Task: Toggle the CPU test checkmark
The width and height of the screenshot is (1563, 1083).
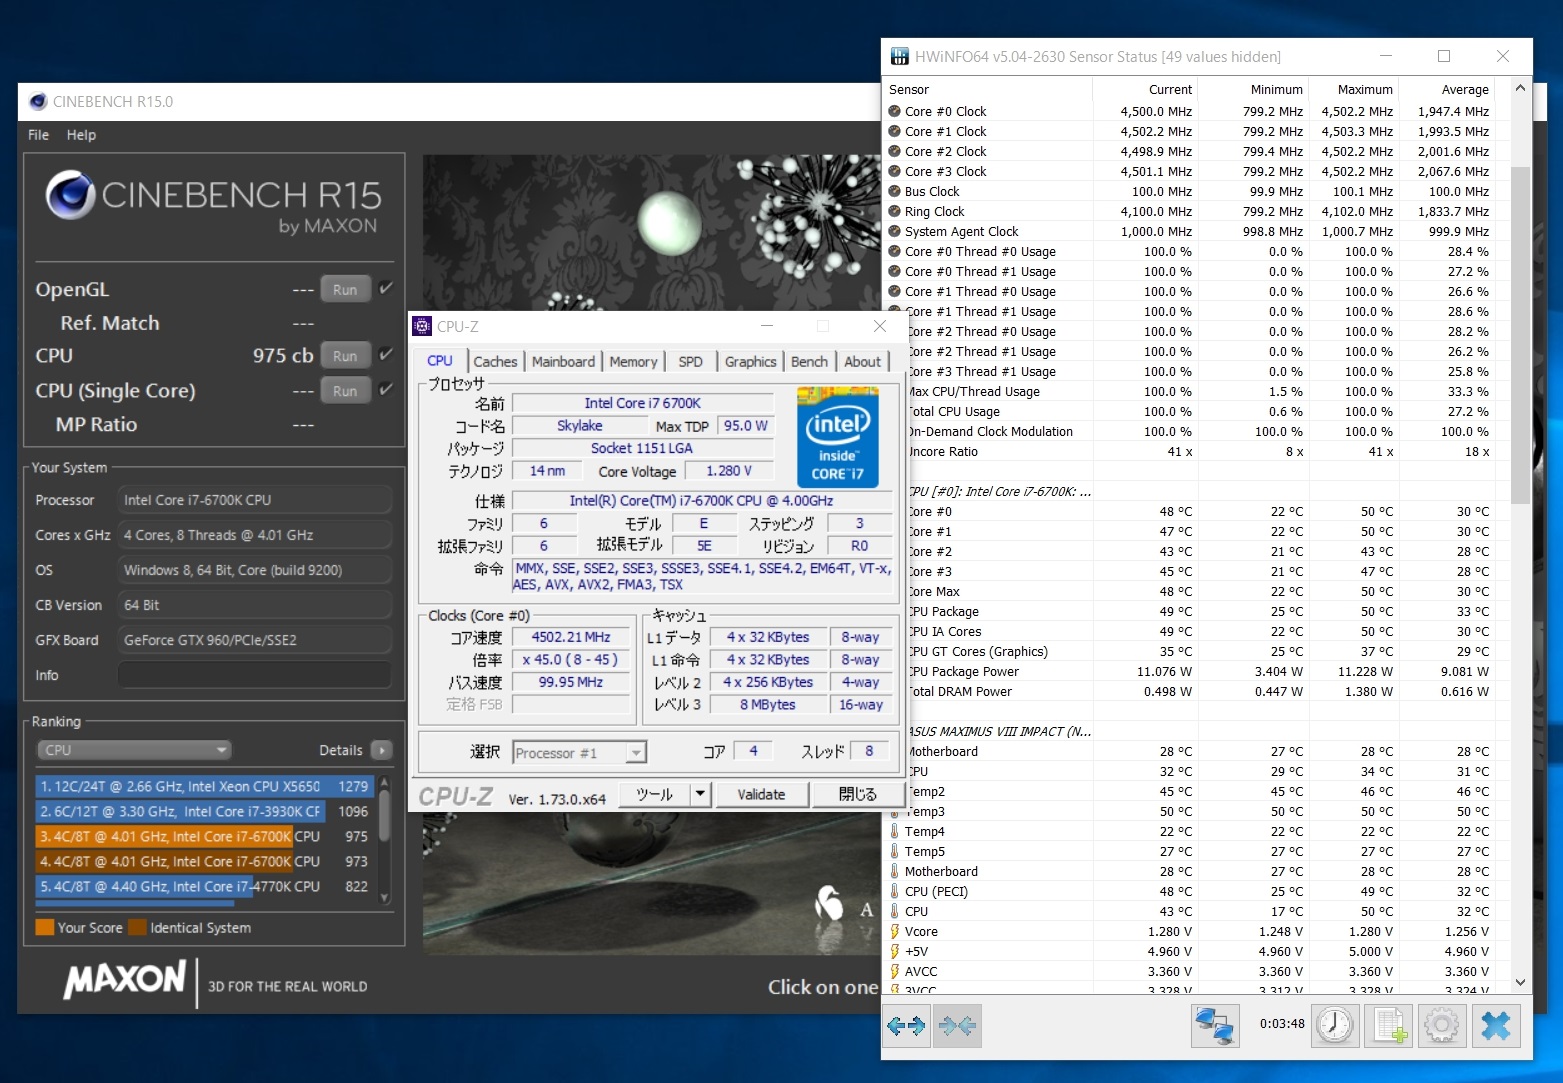Action: click(386, 354)
